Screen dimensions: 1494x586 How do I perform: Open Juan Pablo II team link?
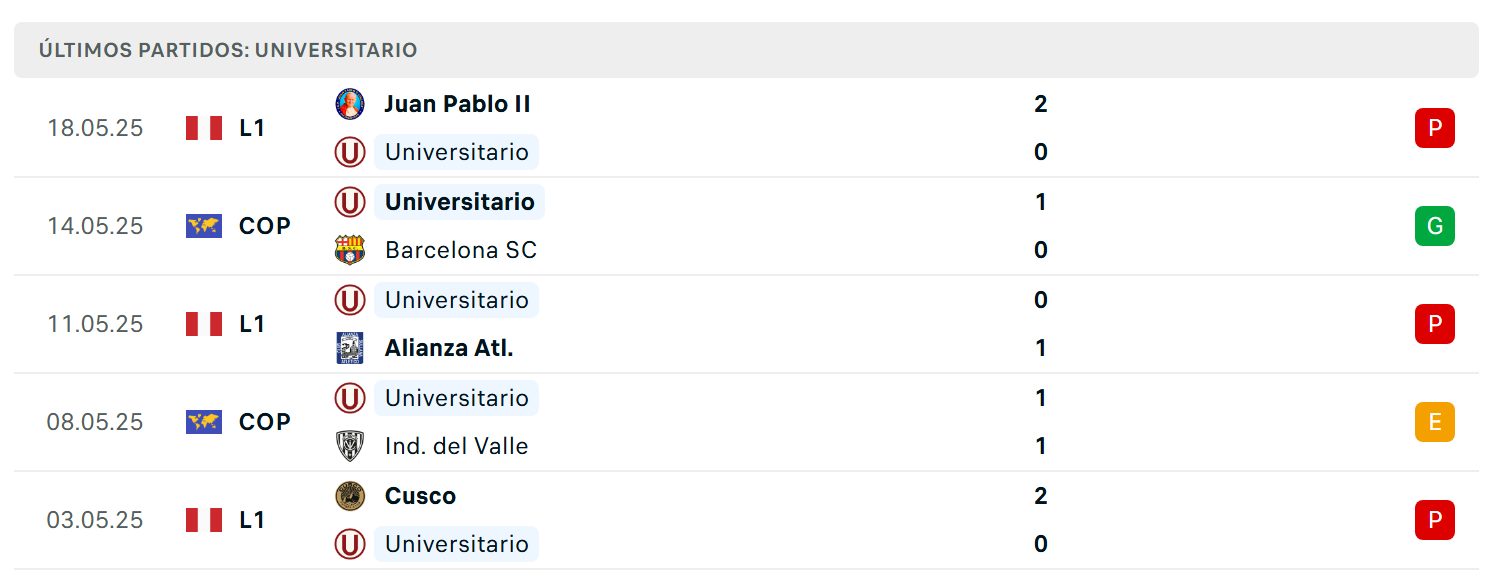pos(458,104)
